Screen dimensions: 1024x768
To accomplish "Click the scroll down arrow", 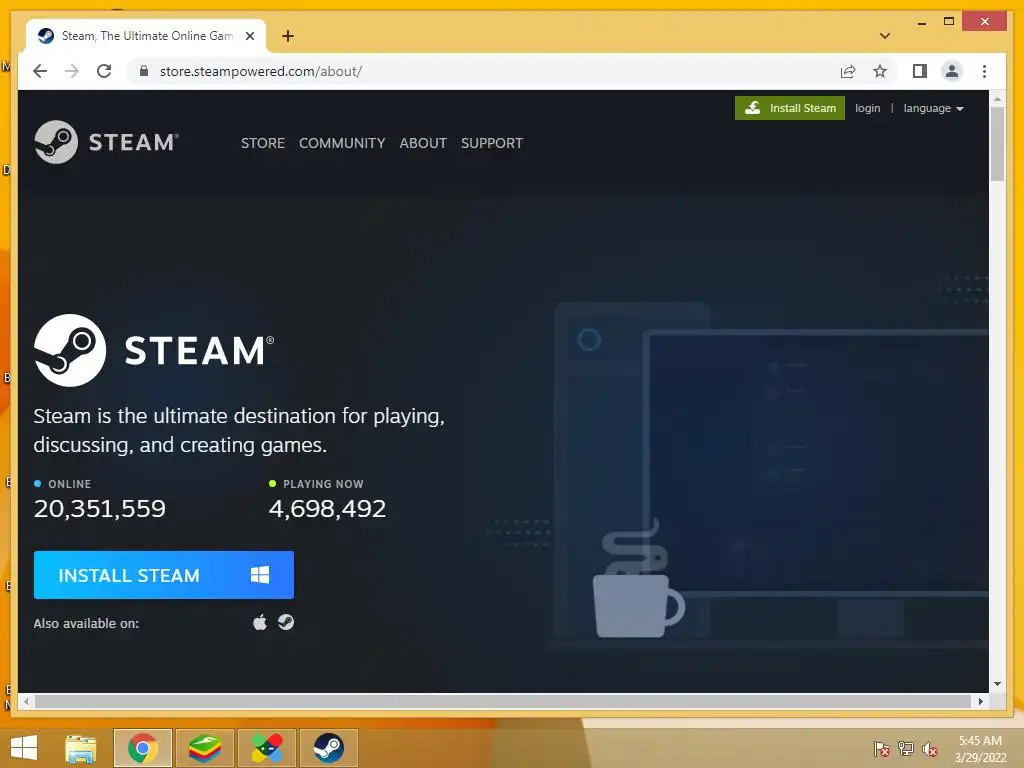I will point(997,684).
